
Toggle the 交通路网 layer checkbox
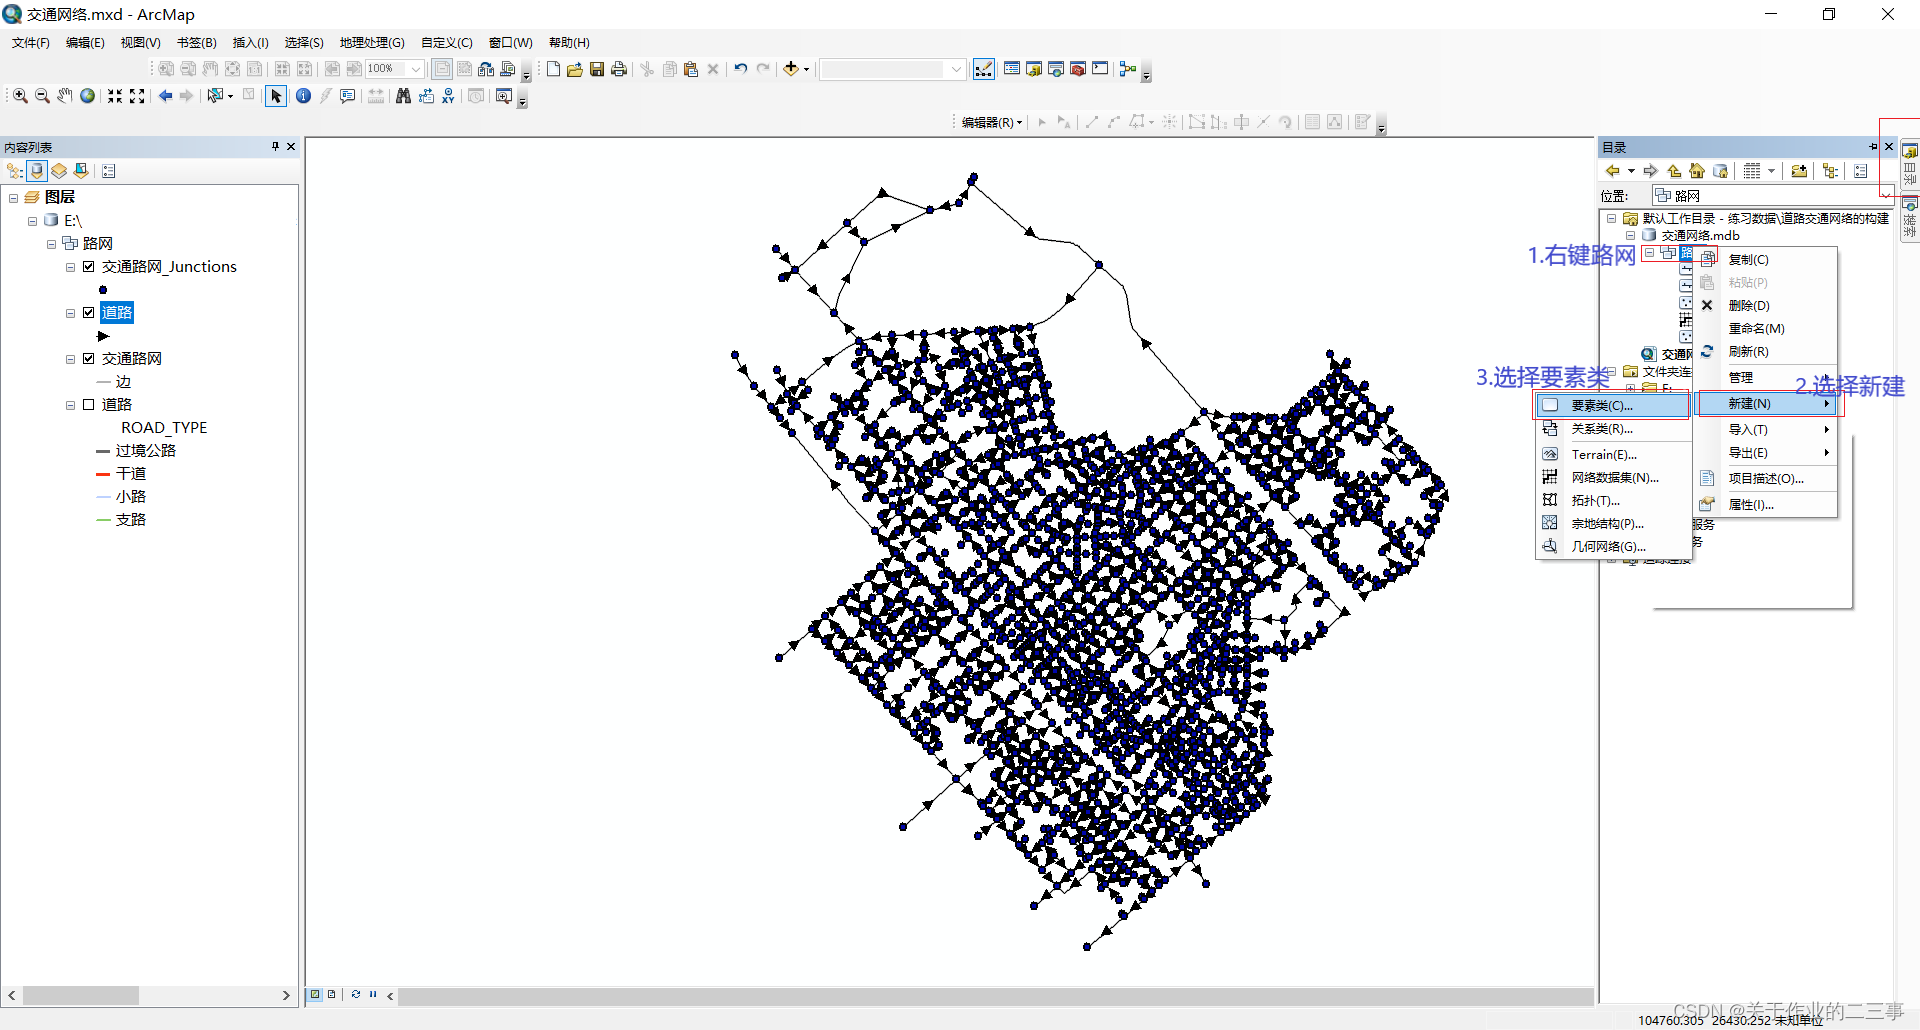pos(89,359)
